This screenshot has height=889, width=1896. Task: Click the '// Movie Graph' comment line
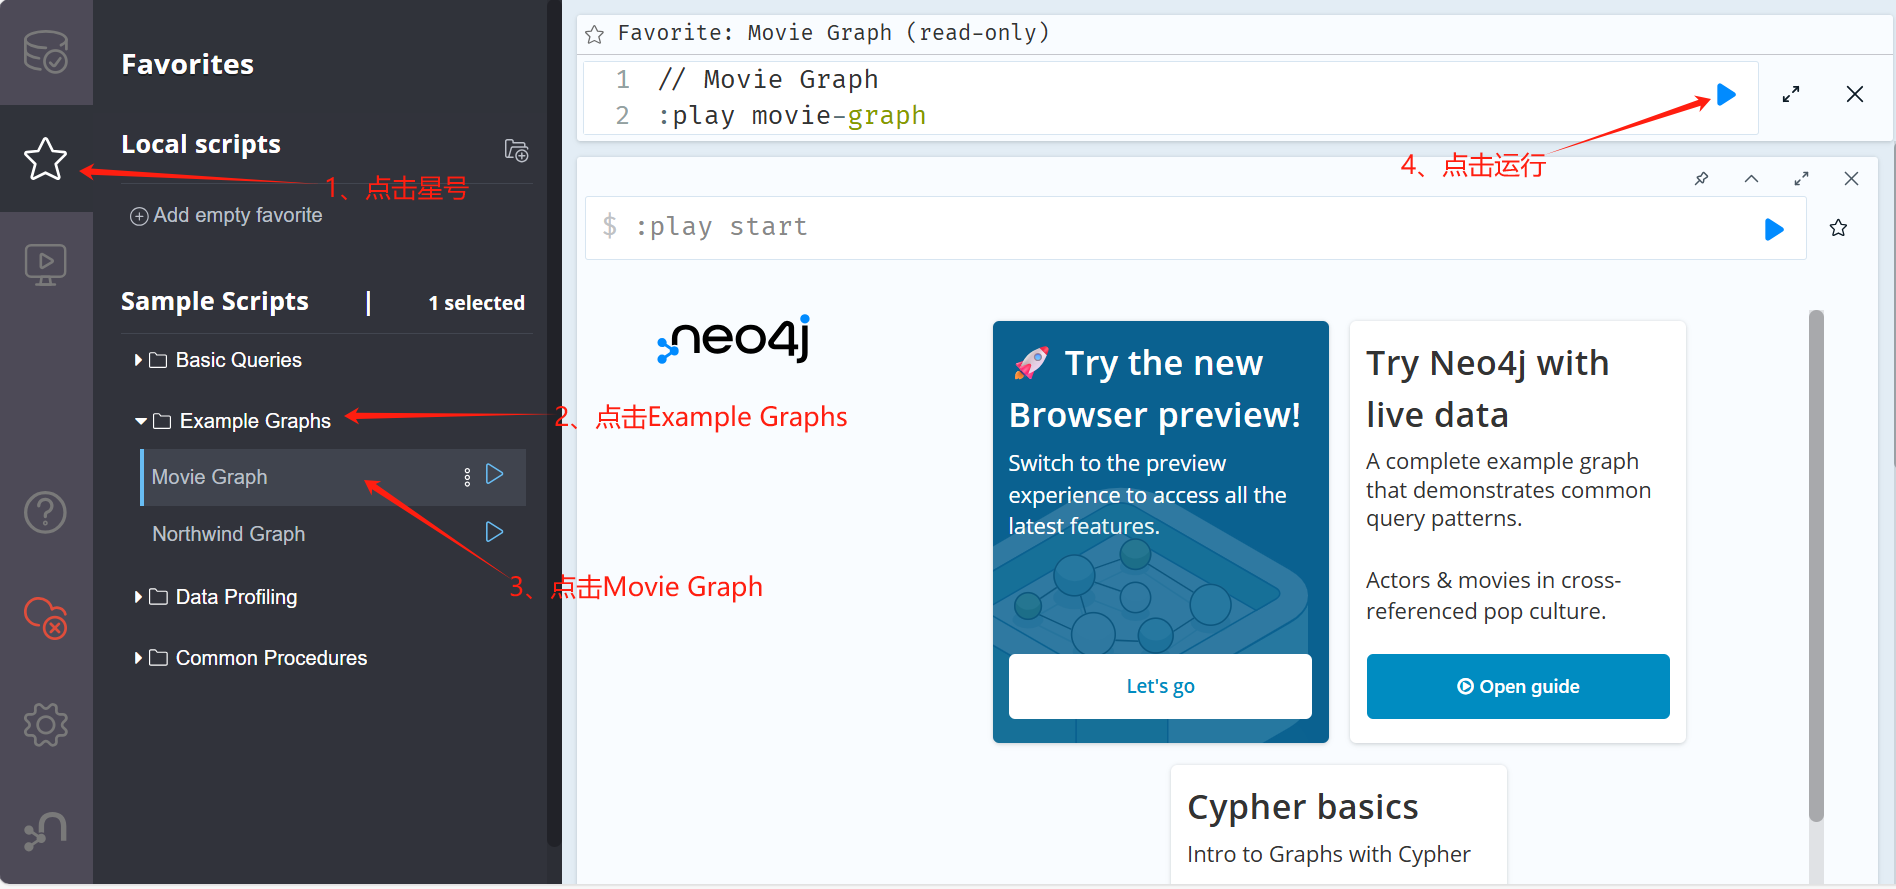767,79
